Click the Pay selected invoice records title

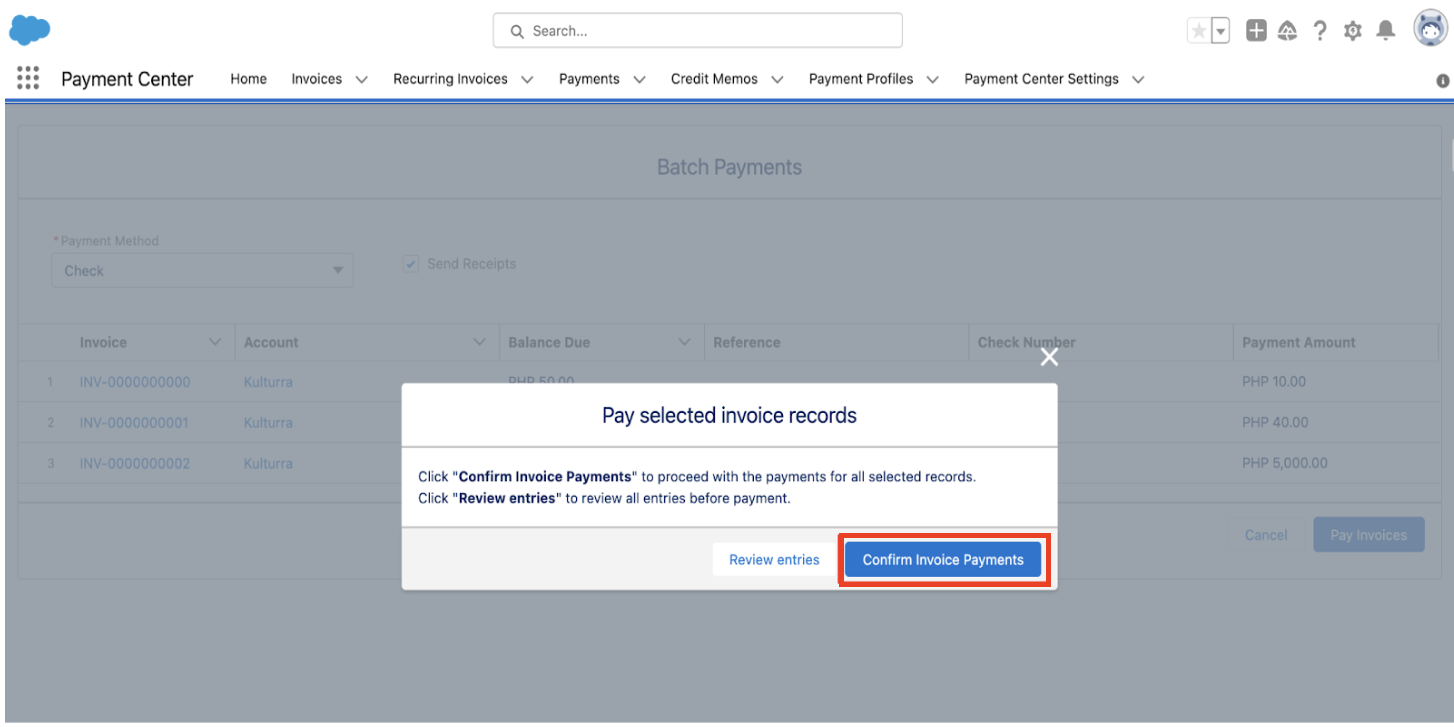pyautogui.click(x=729, y=415)
